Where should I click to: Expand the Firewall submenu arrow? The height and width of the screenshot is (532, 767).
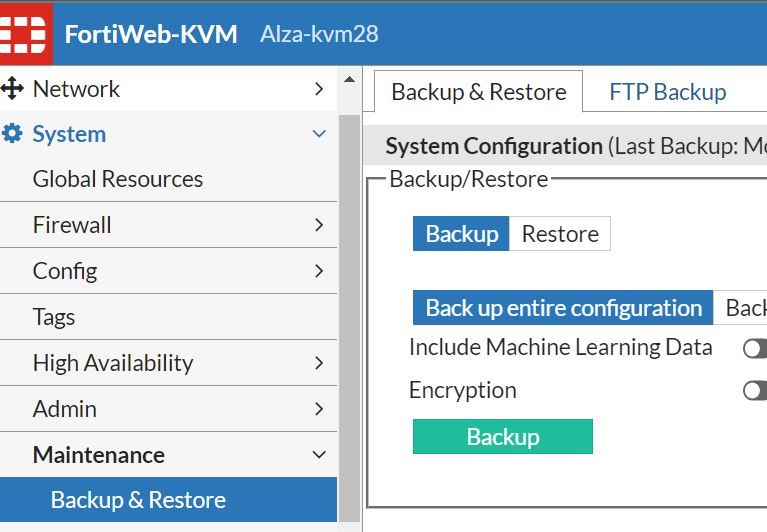pyautogui.click(x=319, y=225)
